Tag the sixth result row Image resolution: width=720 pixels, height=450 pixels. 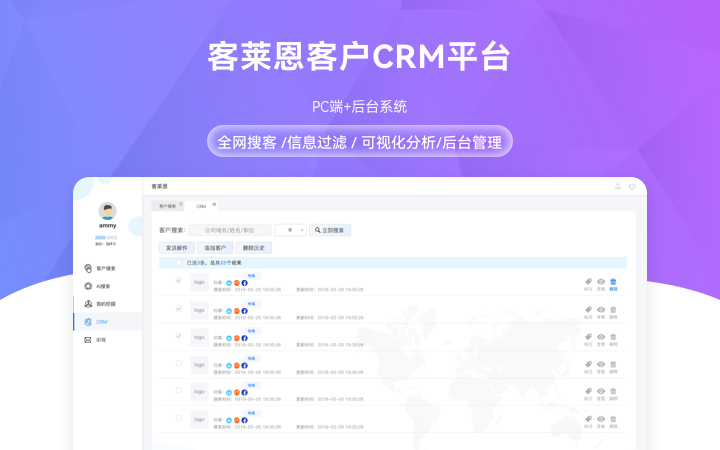588,419
